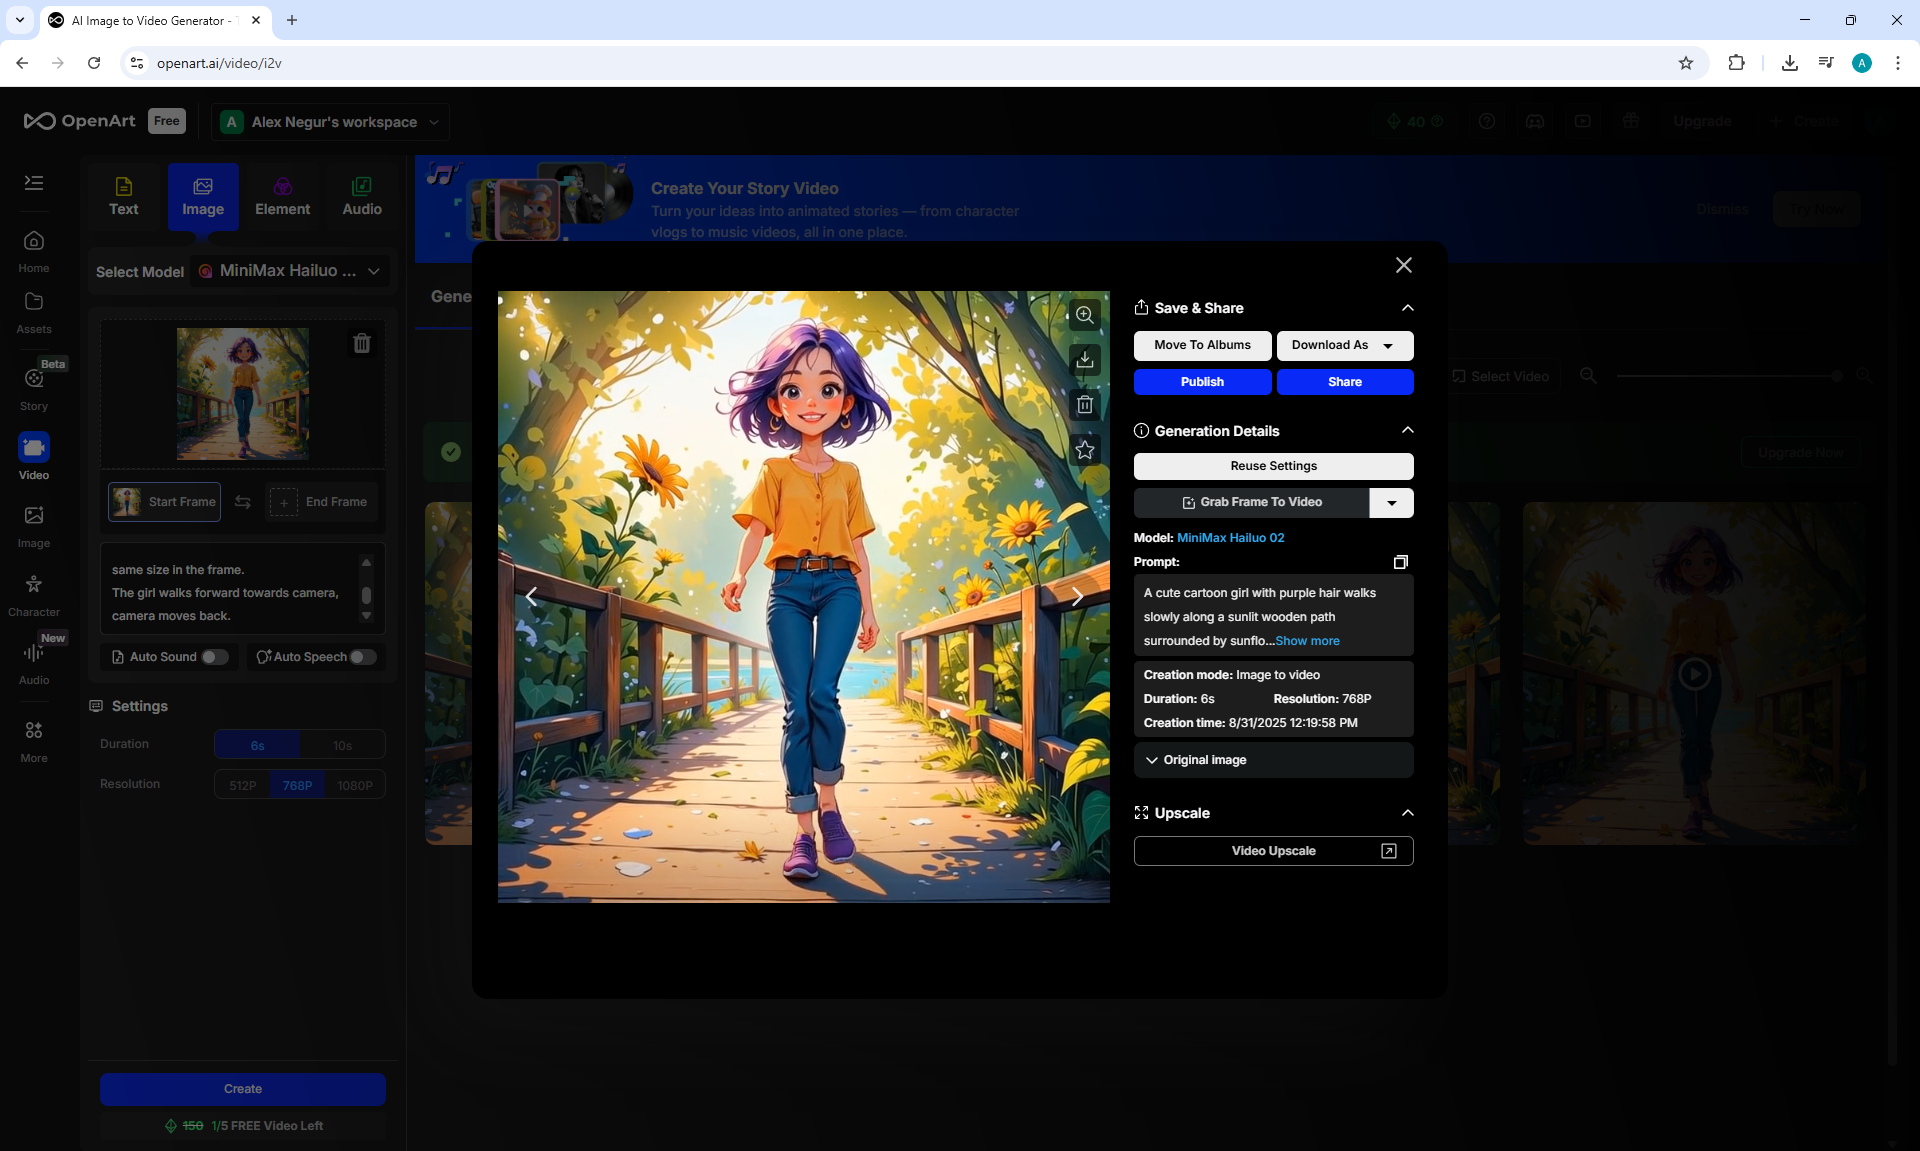This screenshot has height=1151, width=1920.
Task: Open Grab Frame To Video dropdown arrow
Action: pyautogui.click(x=1391, y=503)
